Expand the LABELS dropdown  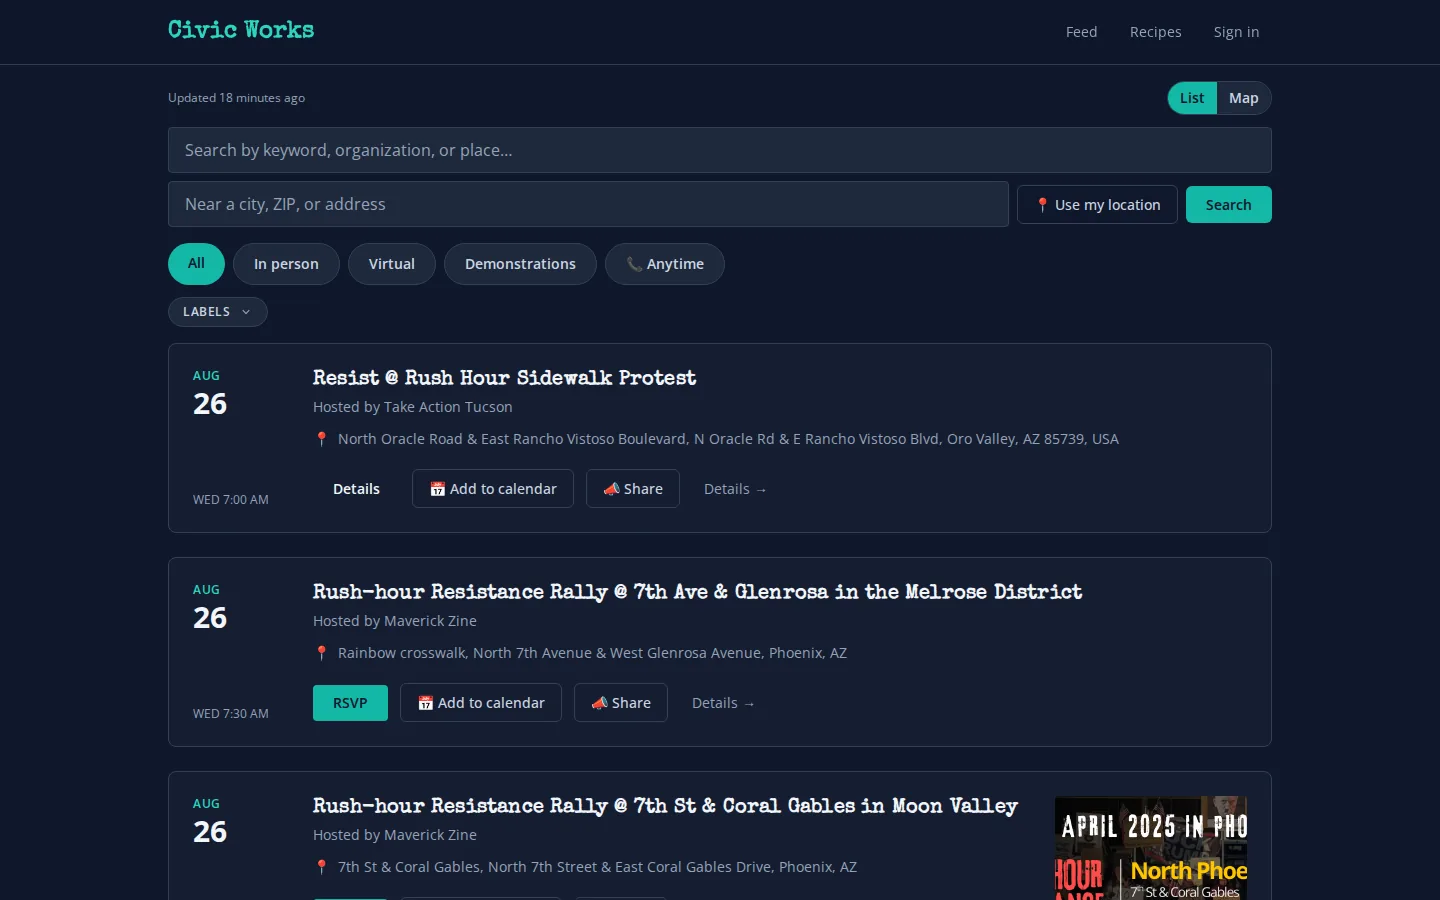pyautogui.click(x=217, y=312)
